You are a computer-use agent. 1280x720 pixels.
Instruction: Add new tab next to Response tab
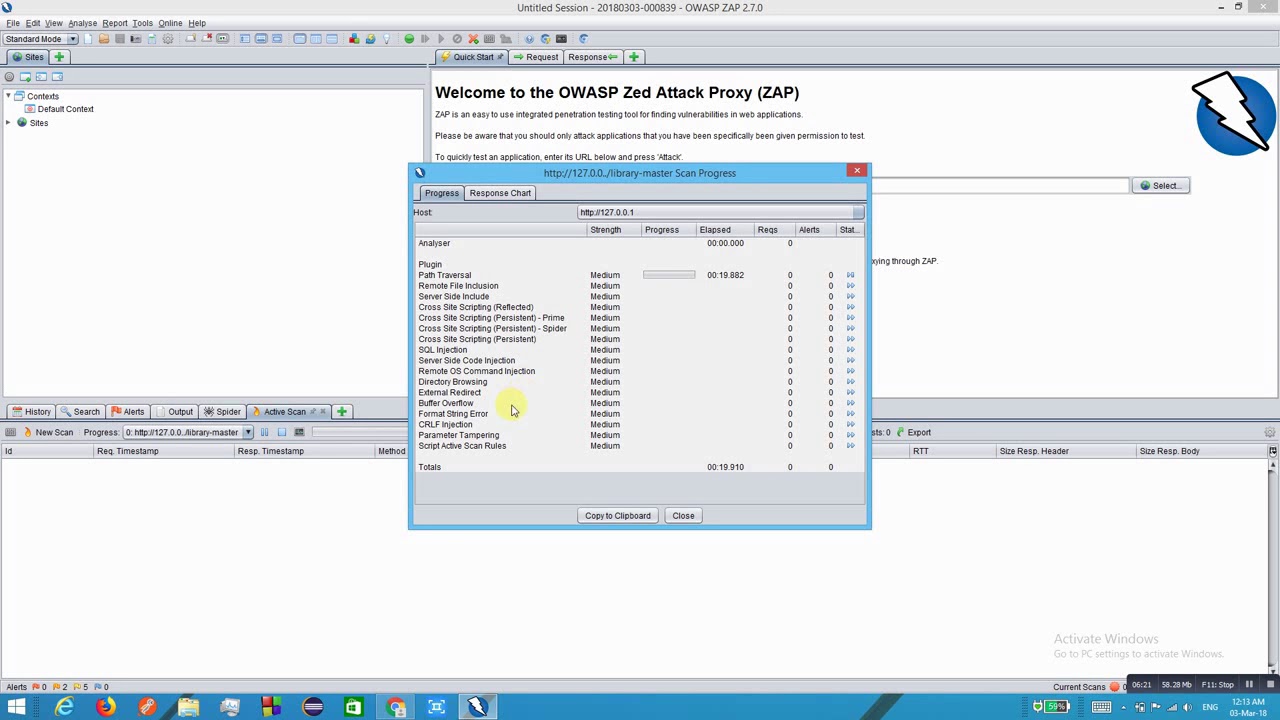[x=634, y=57]
